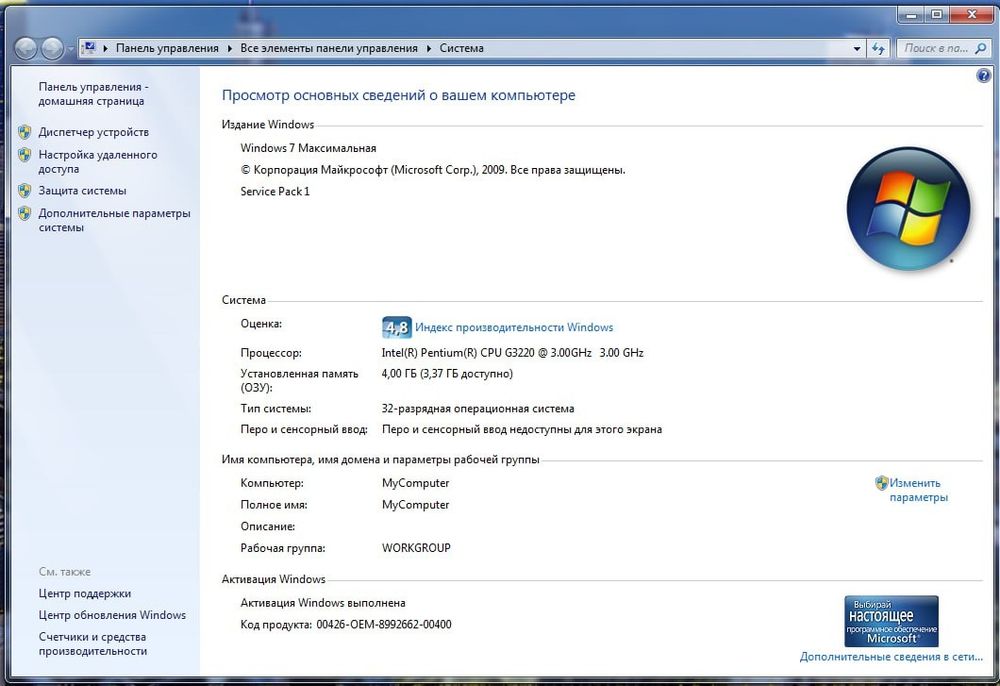This screenshot has height=686, width=1000.
Task: Minimize the System window
Action: coord(911,14)
